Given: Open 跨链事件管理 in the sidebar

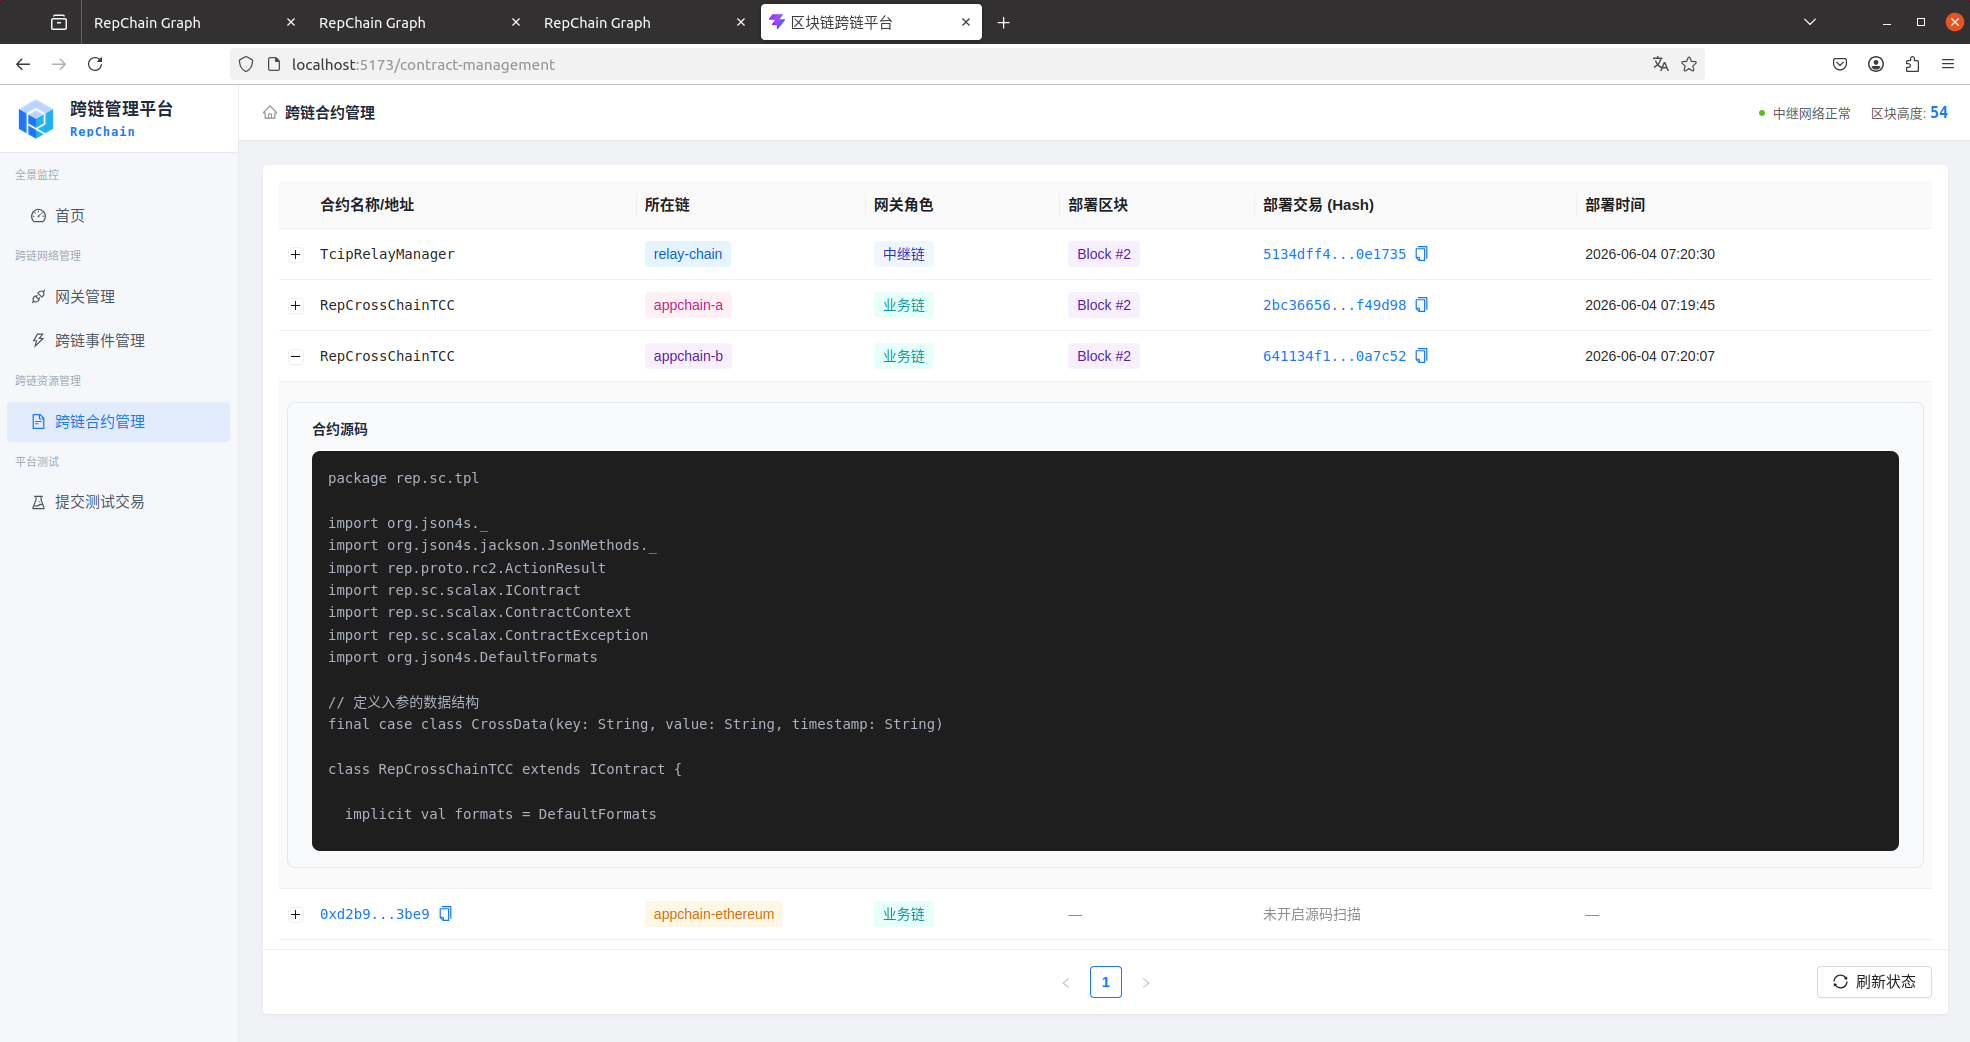Looking at the screenshot, I should [118, 341].
